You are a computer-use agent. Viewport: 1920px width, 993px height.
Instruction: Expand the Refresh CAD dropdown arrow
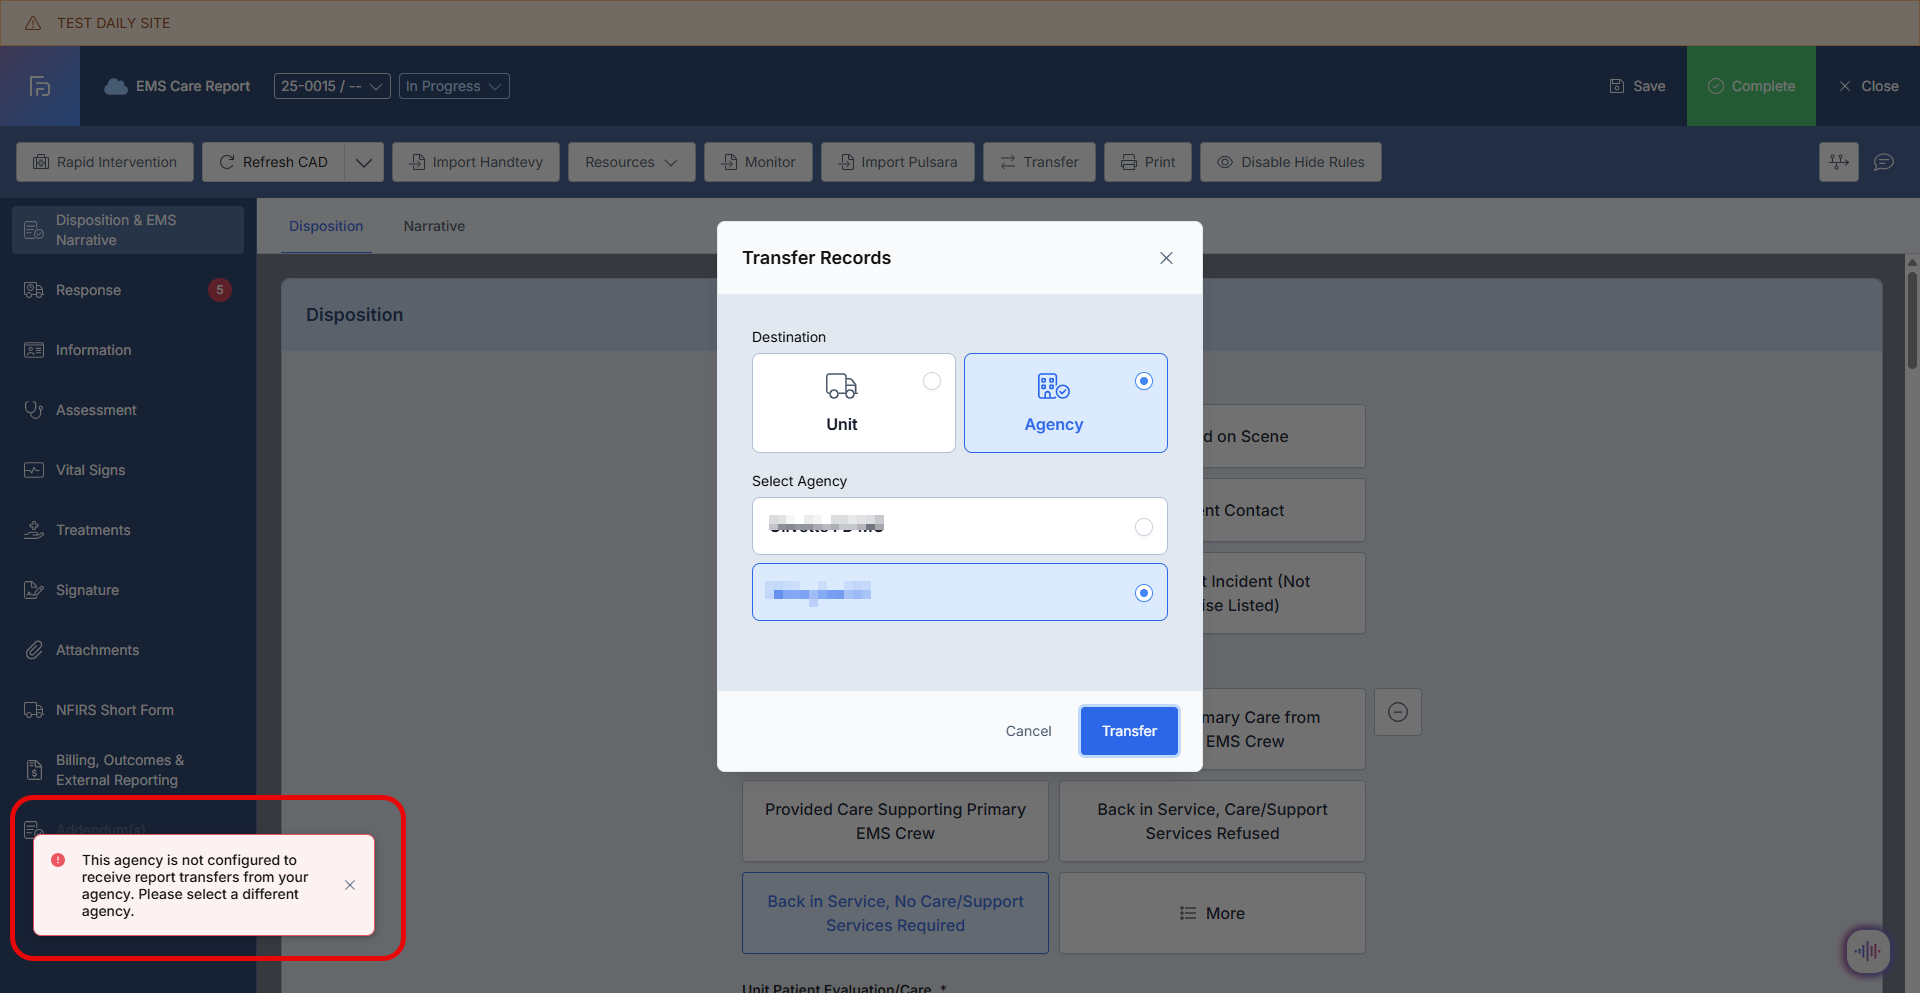tap(364, 162)
